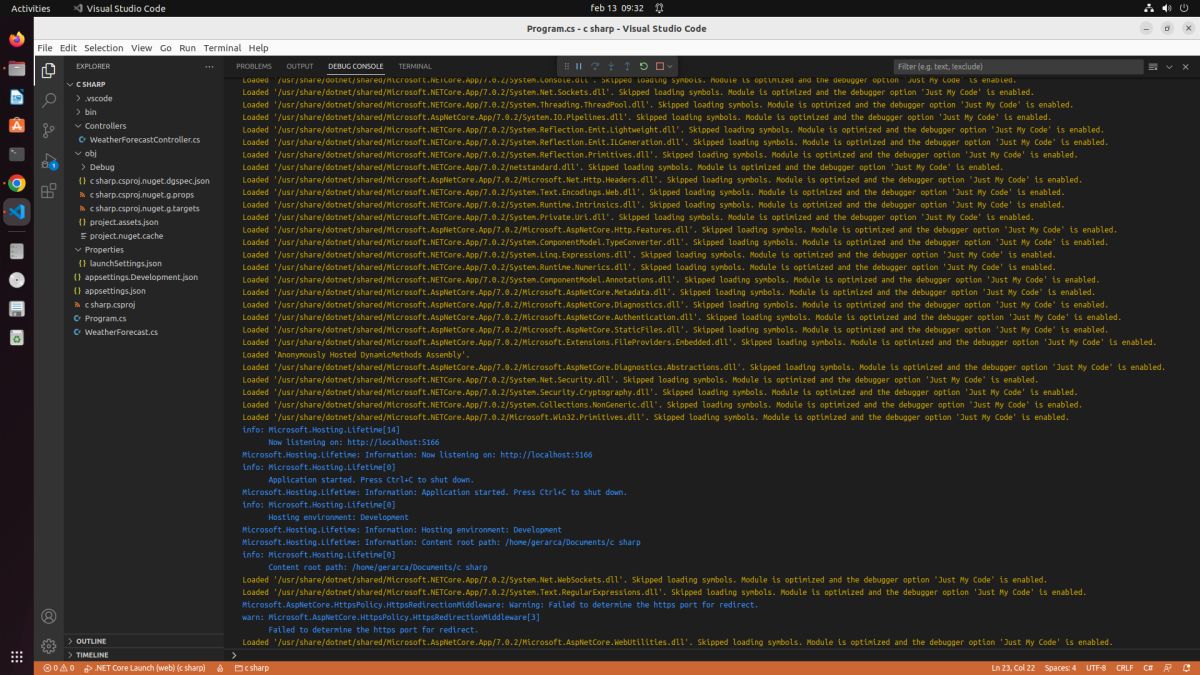Show Applications grid in dock
Image resolution: width=1200 pixels, height=675 pixels.
17,657
